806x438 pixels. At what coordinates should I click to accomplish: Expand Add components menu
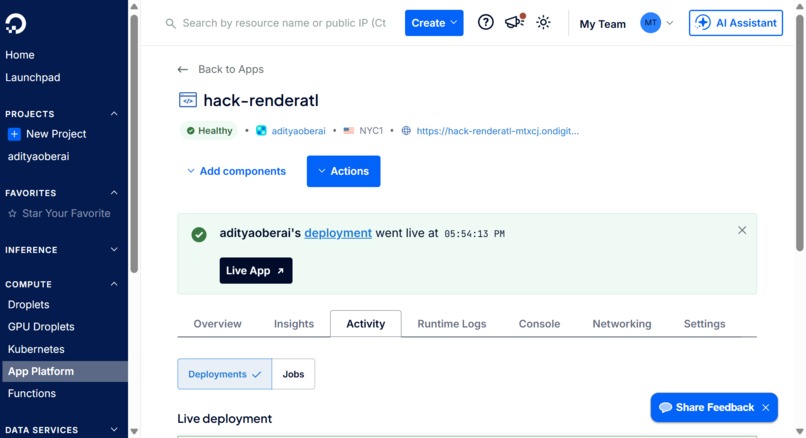[x=236, y=171]
